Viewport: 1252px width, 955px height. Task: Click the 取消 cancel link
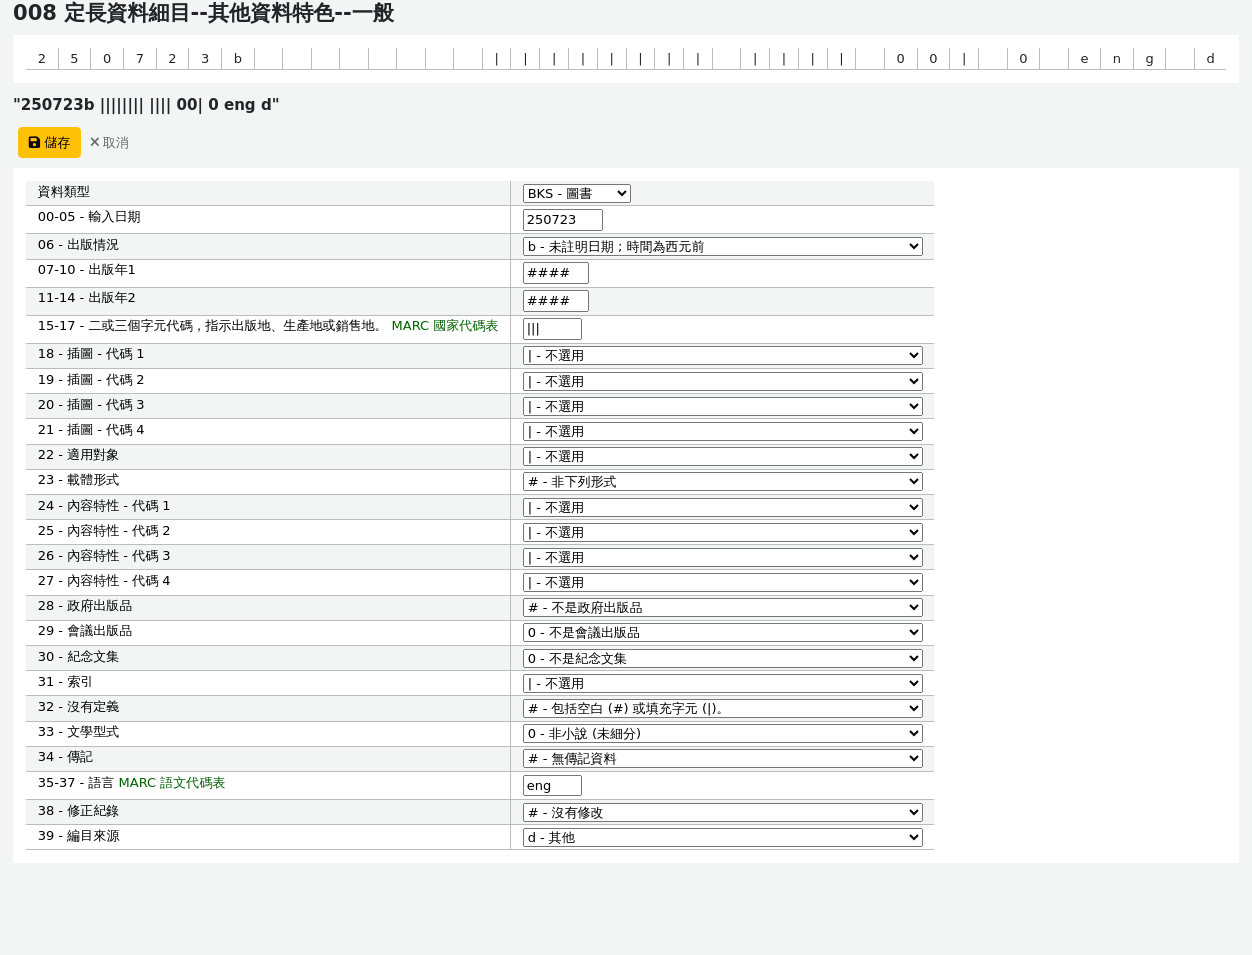109,143
